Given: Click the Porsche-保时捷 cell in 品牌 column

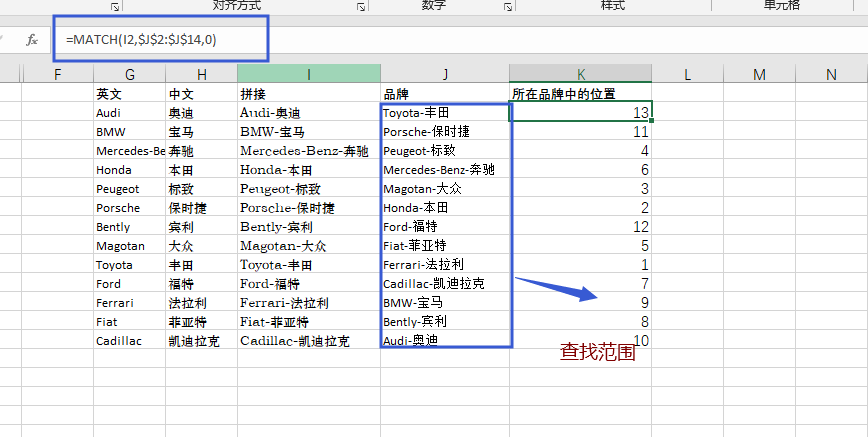Looking at the screenshot, I should coord(445,131).
